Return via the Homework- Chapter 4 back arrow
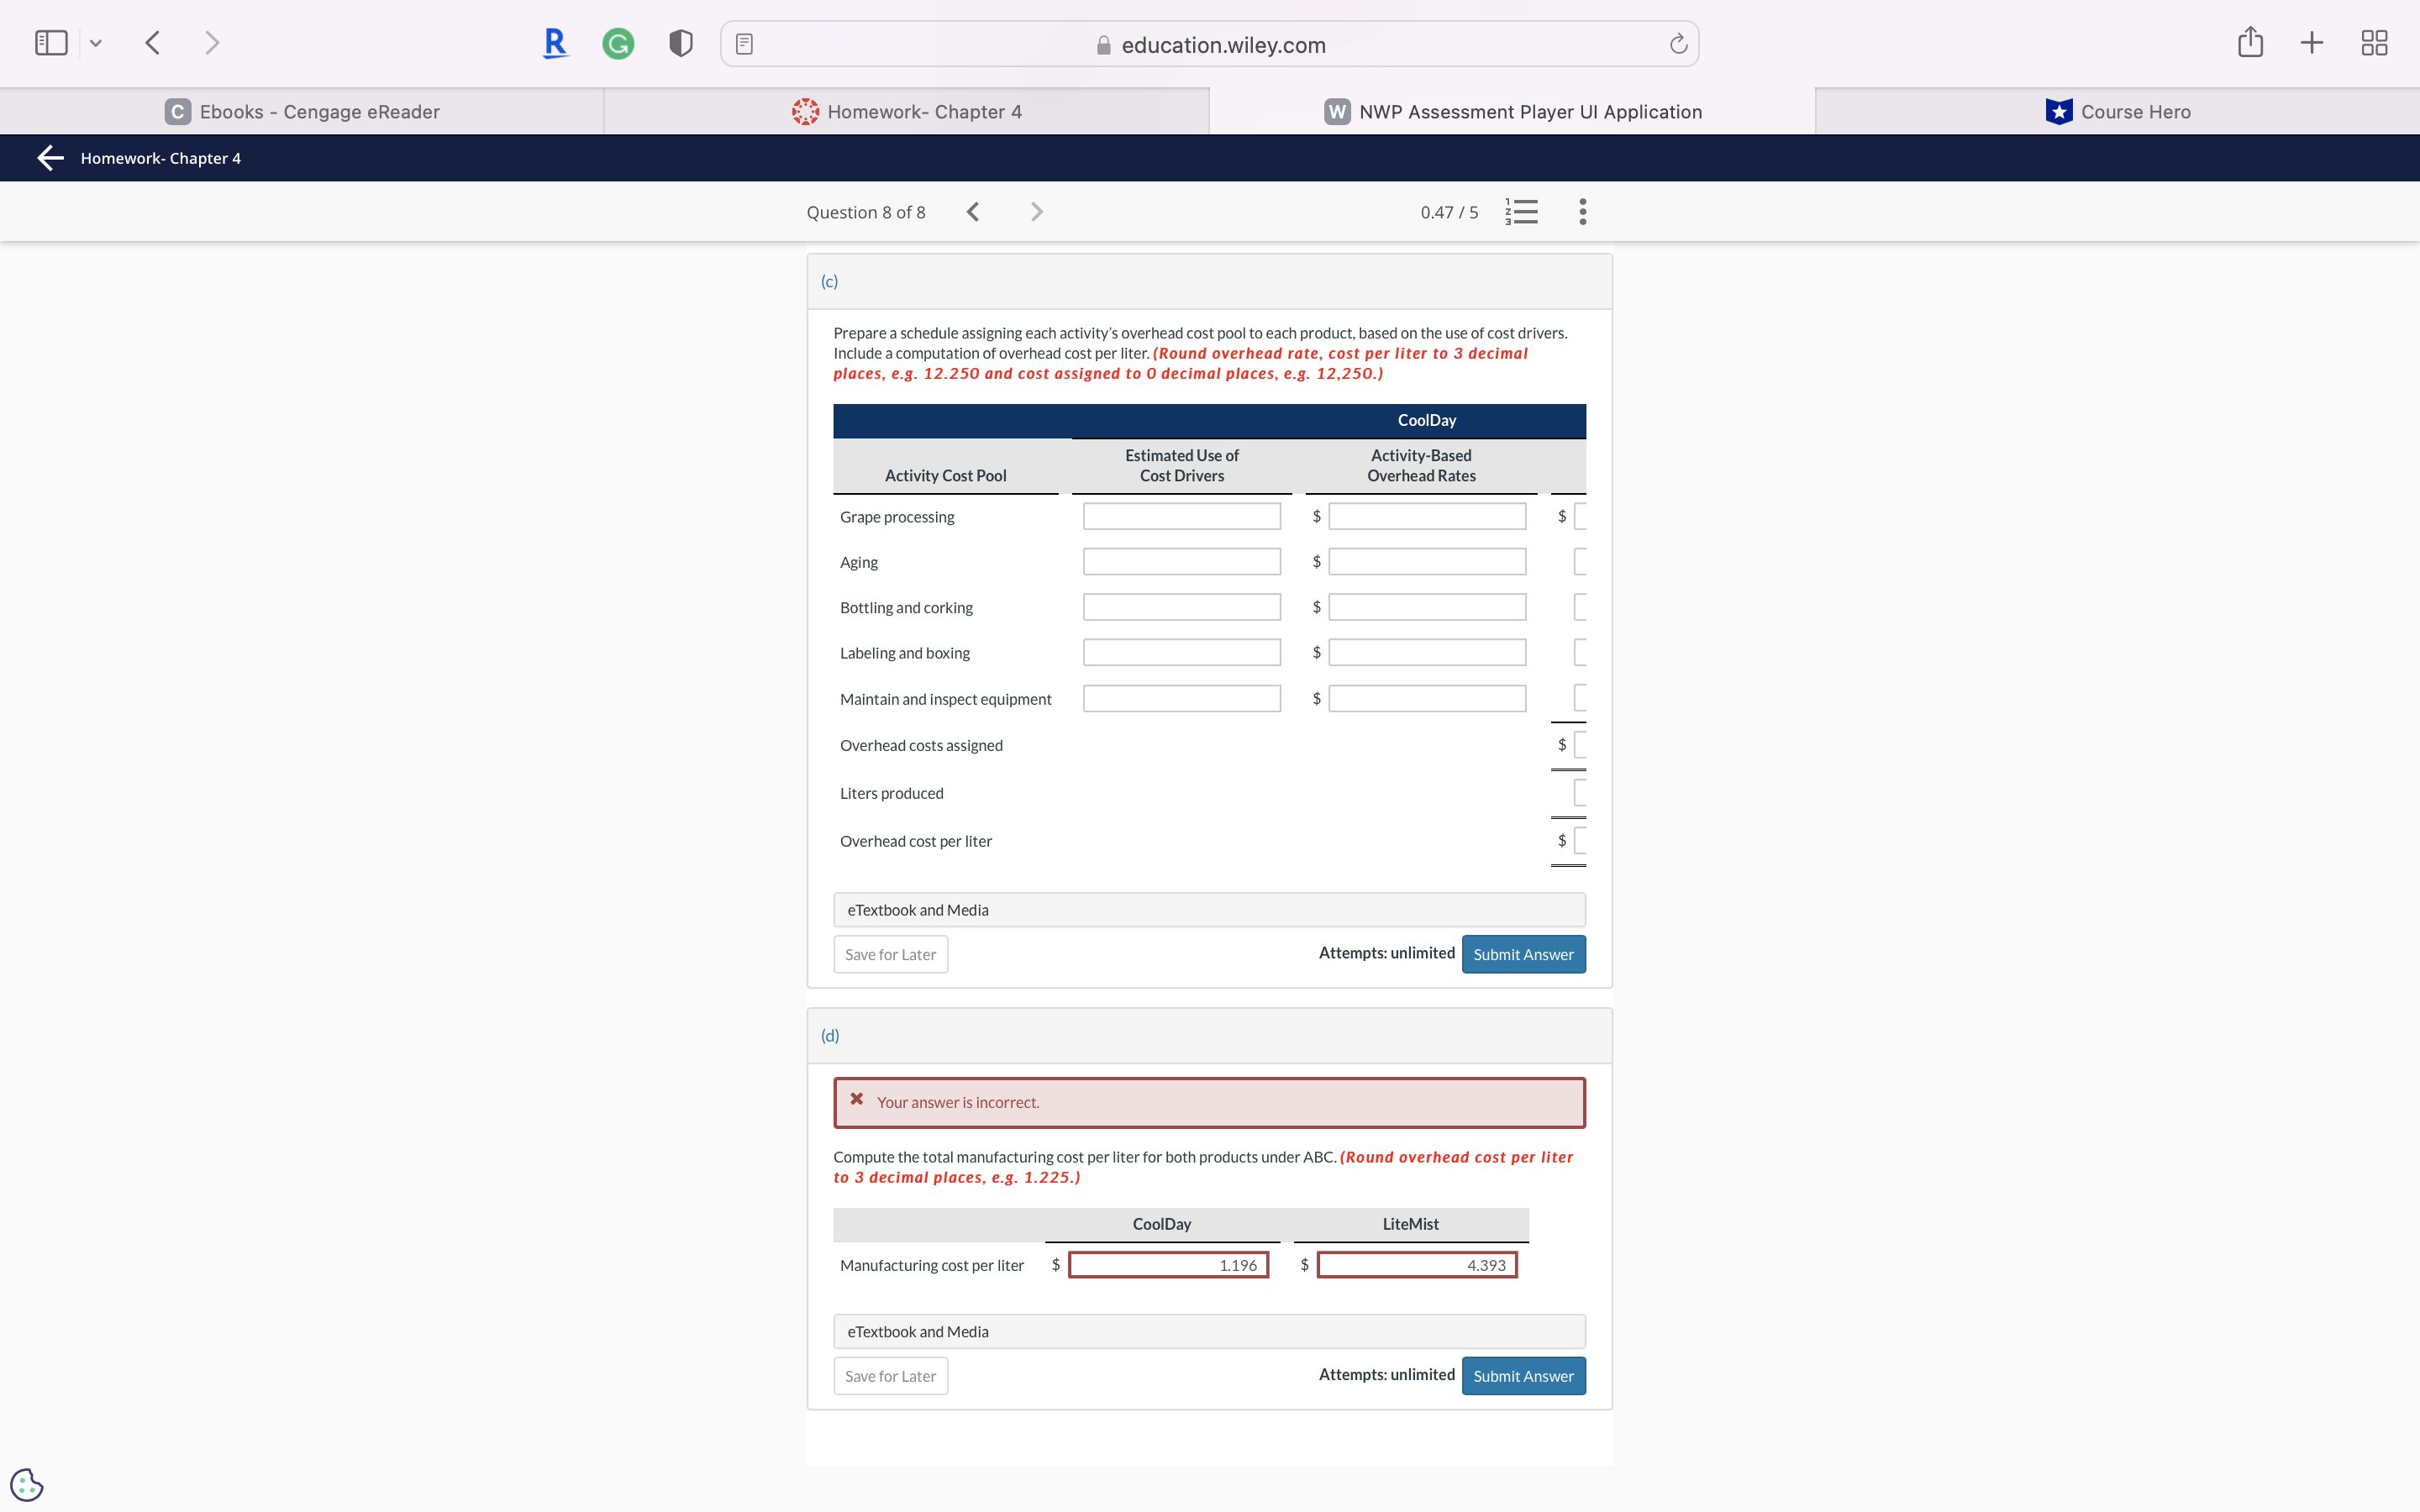Image resolution: width=2420 pixels, height=1512 pixels. pos(51,158)
